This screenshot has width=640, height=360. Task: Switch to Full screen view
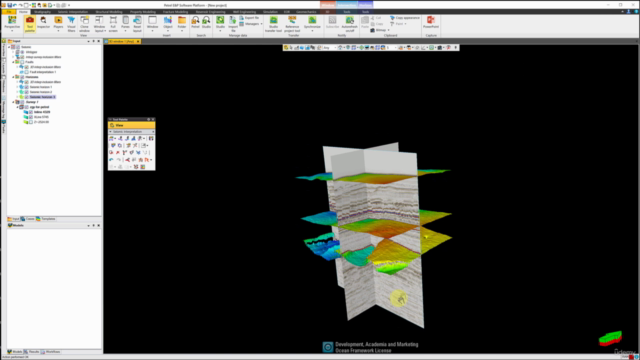pos(113,24)
